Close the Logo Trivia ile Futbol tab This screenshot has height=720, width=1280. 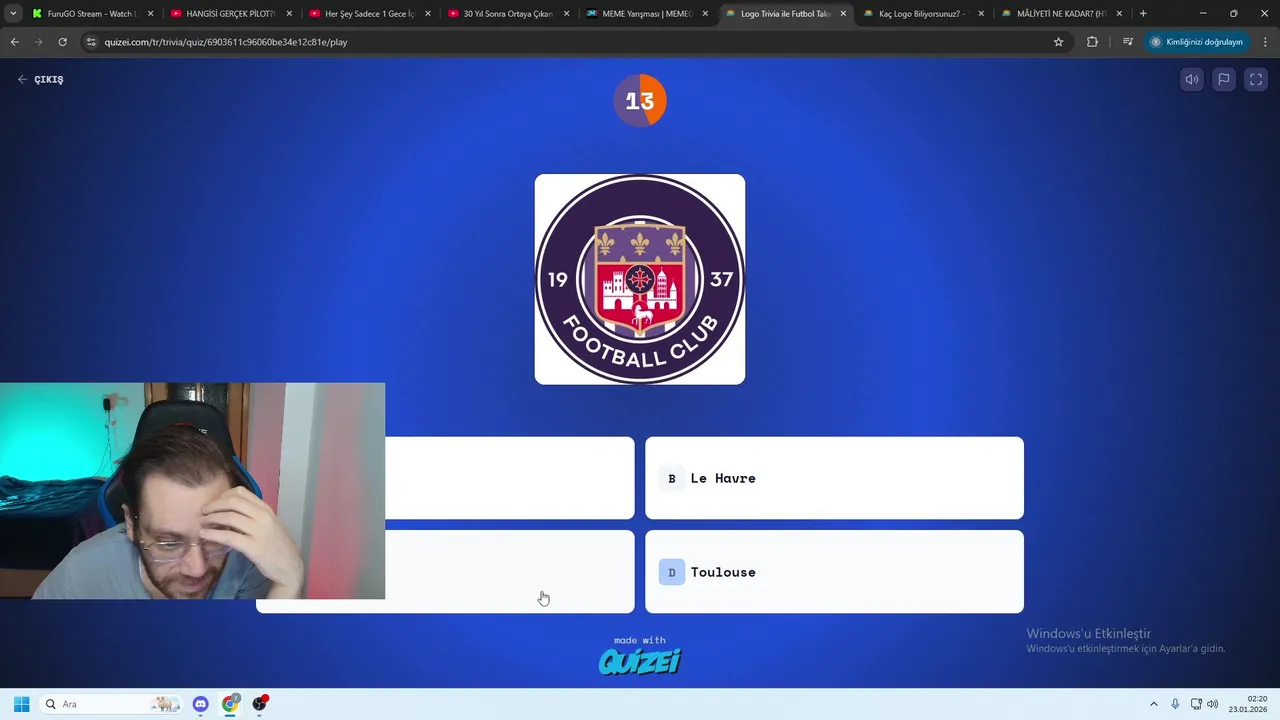[843, 14]
